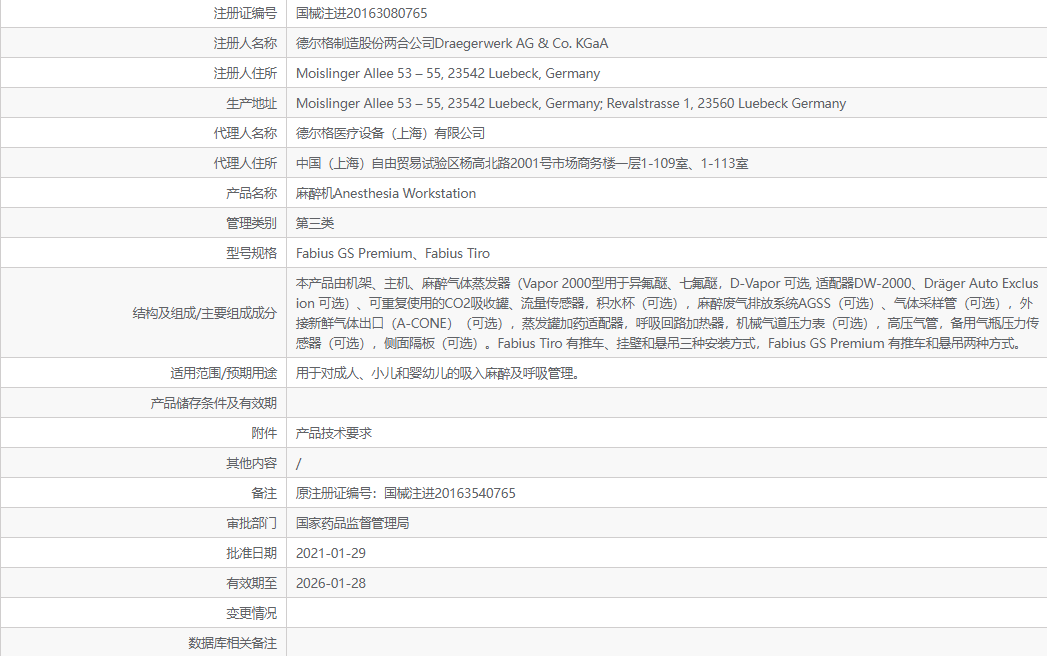Click the agent address mentioning 杨高北路2001号
This screenshot has height=656, width=1047.
click(522, 164)
